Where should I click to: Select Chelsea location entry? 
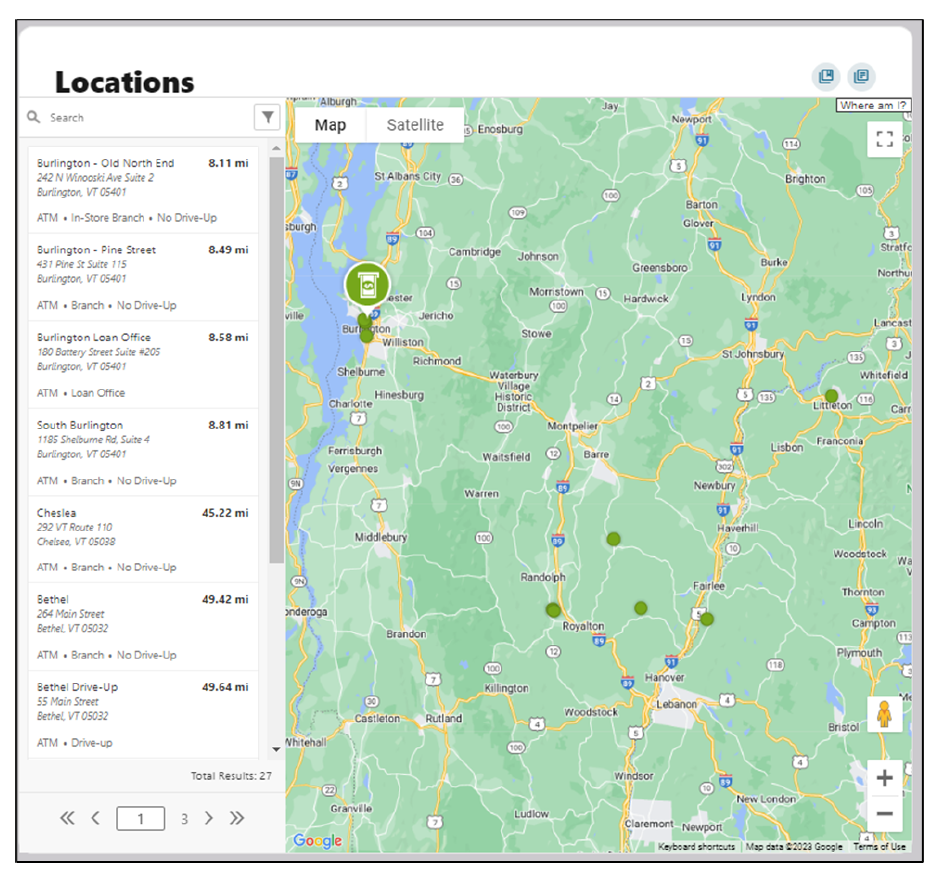coord(143,539)
